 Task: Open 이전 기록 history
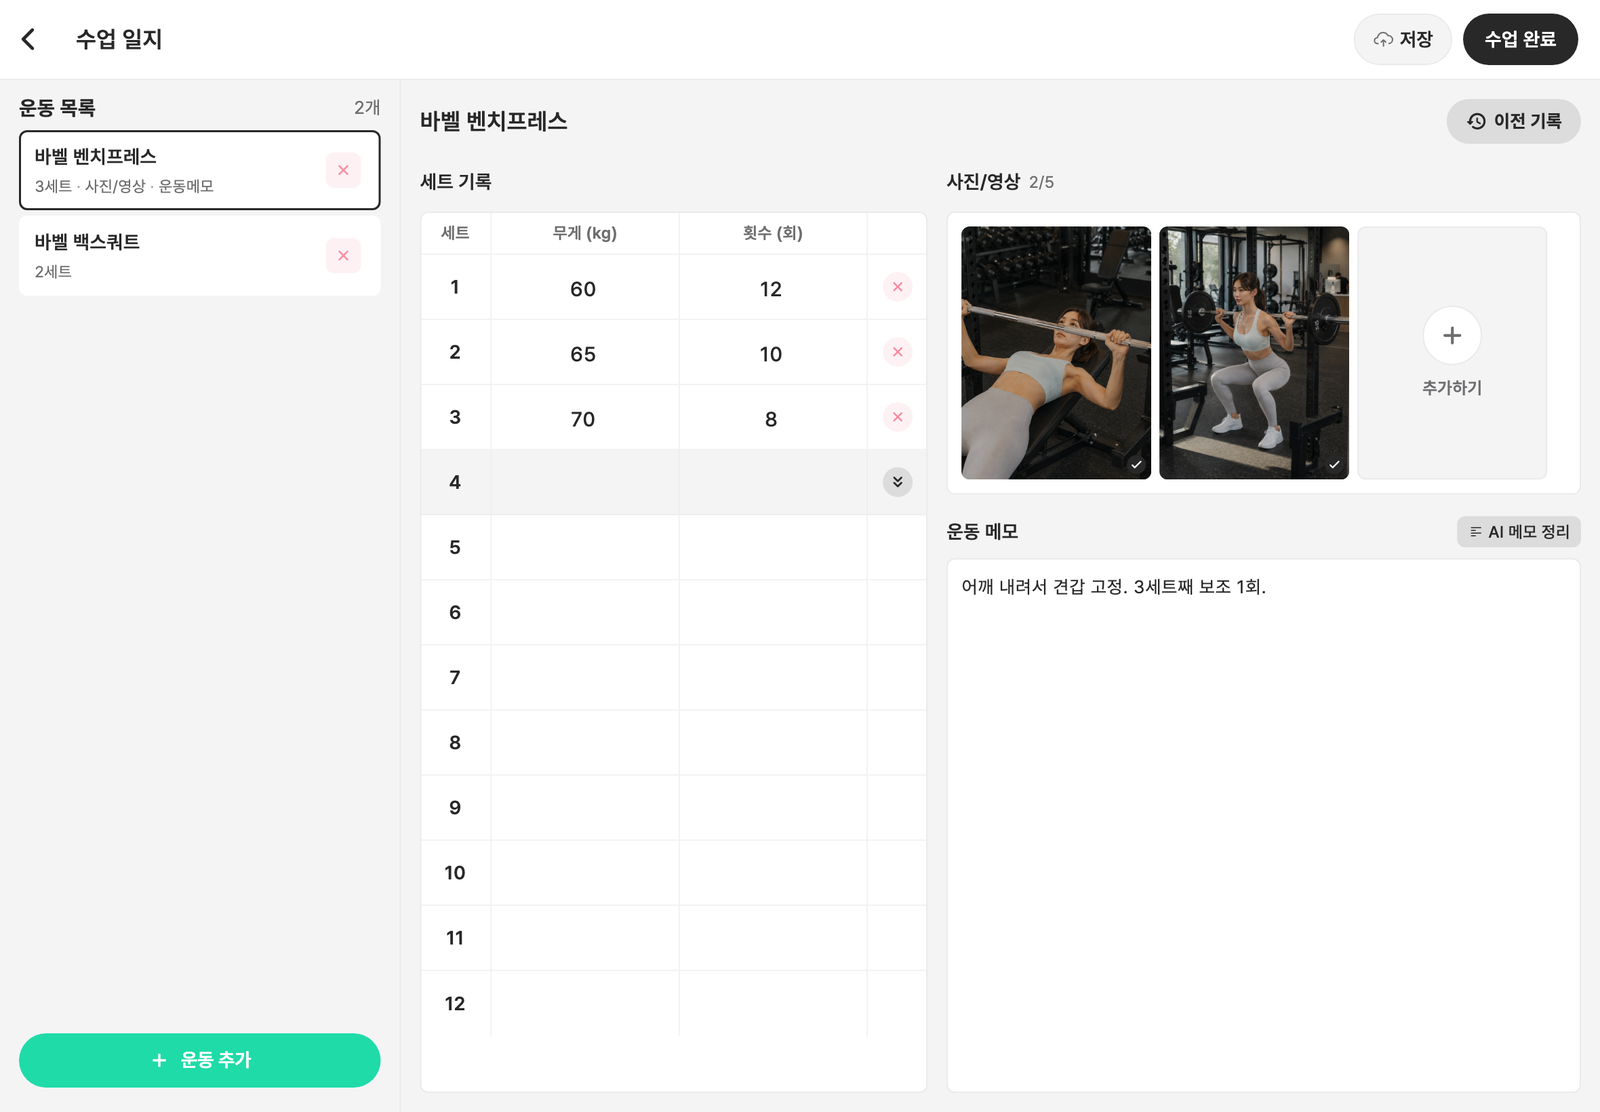[x=1513, y=121]
